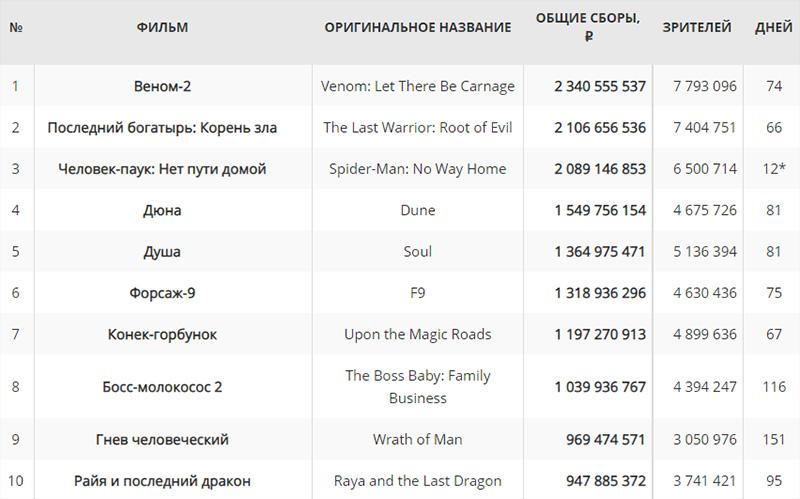
Task: Select the Босс-молокосос 2 title
Action: coord(162,387)
